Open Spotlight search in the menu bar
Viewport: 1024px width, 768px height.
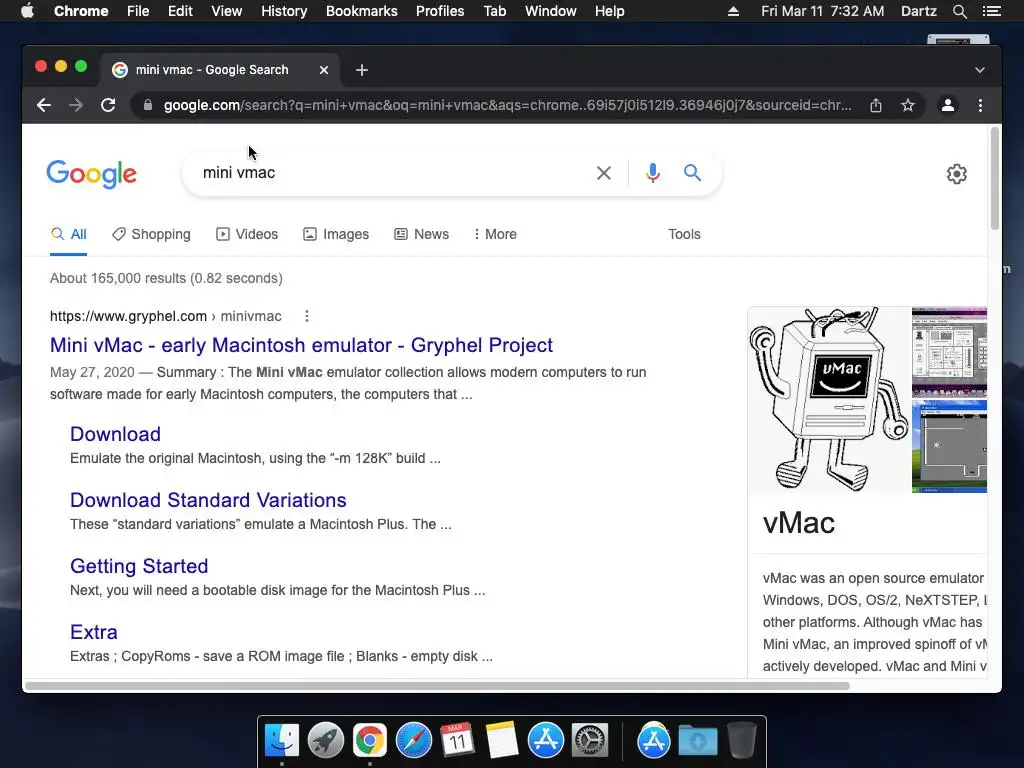959,11
